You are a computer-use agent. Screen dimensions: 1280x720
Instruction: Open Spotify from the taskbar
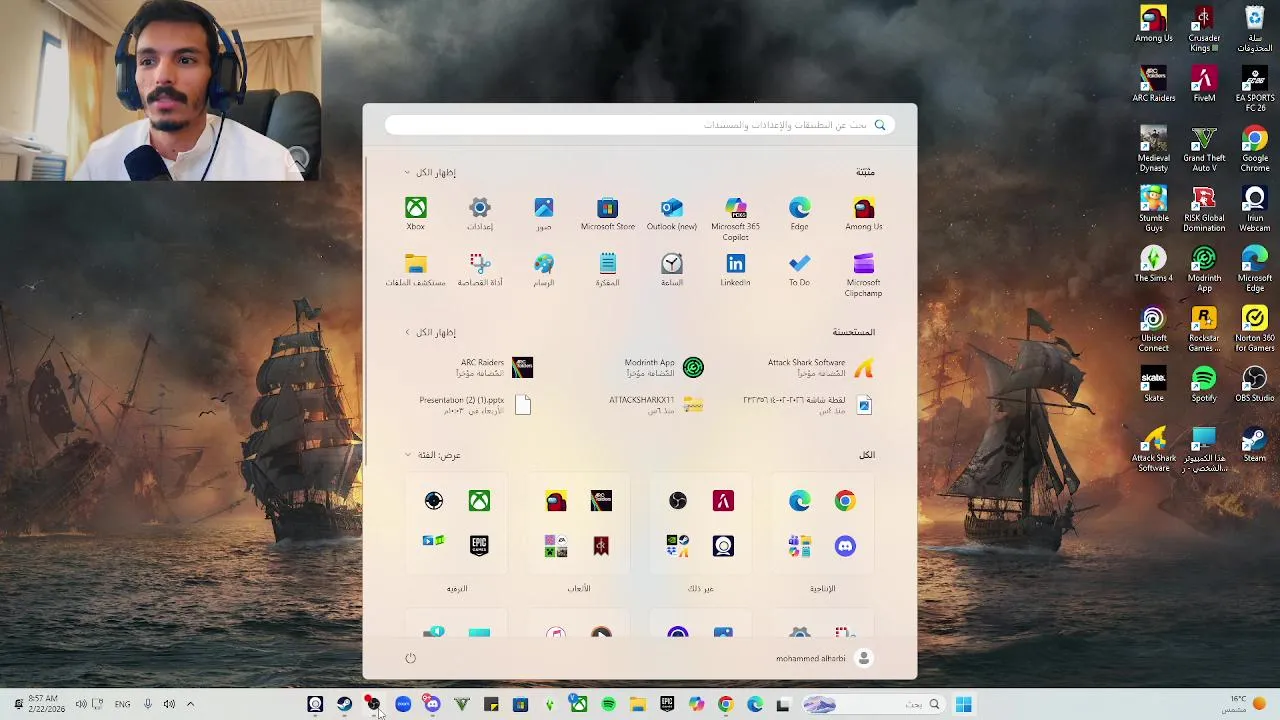tap(608, 705)
